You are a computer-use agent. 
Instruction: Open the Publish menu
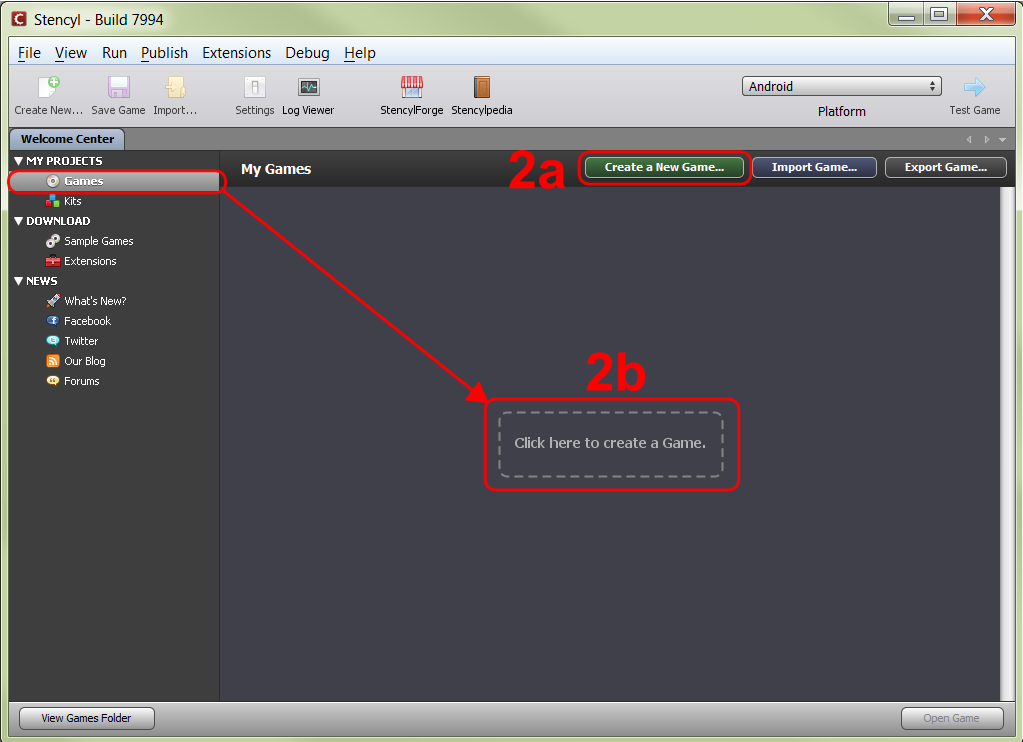pyautogui.click(x=164, y=53)
